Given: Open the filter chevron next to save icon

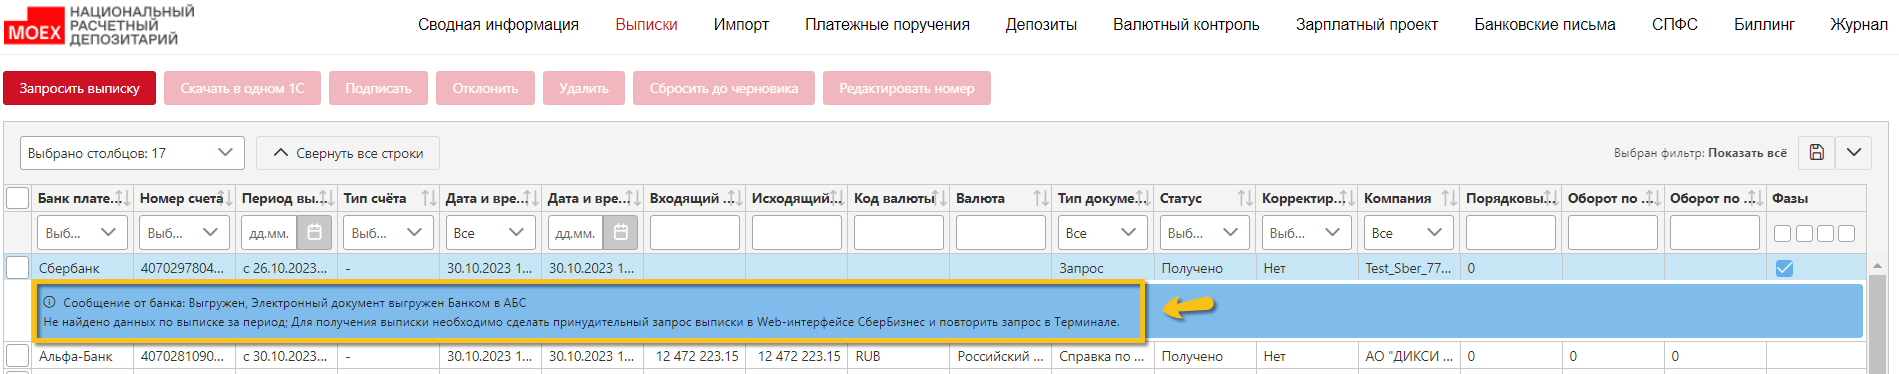Looking at the screenshot, I should [1854, 152].
